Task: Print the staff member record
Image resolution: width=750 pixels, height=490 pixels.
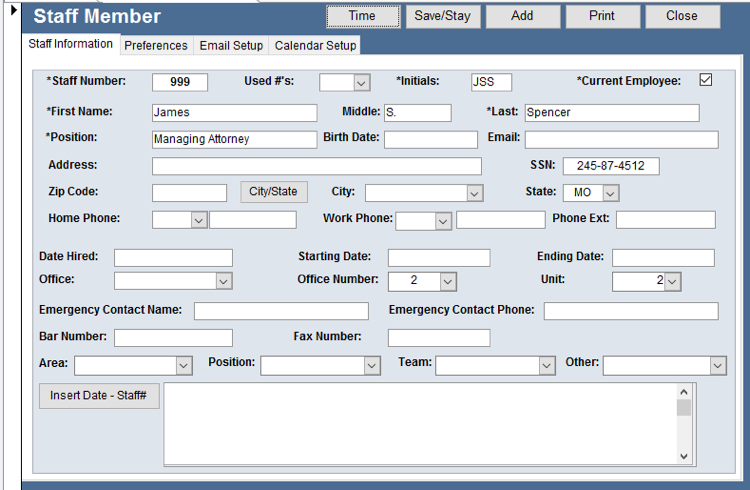Action: pyautogui.click(x=602, y=16)
